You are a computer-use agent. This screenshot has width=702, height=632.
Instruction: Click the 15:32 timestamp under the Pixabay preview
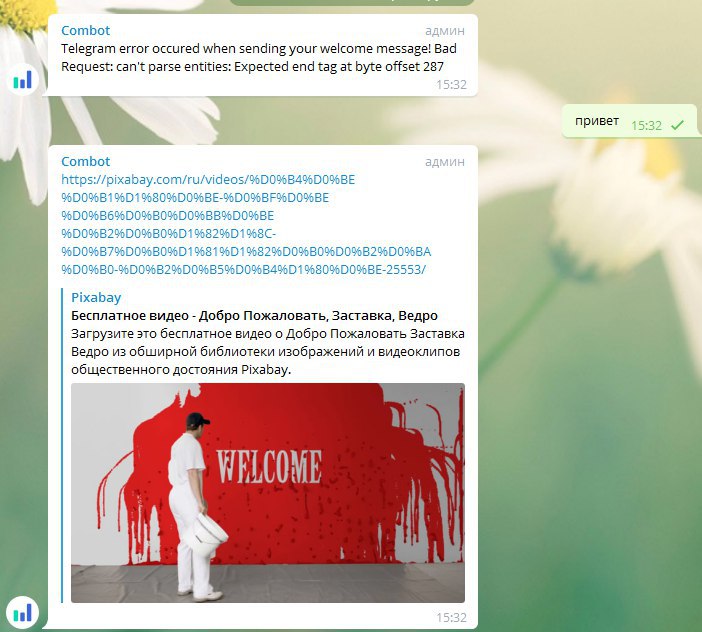pyautogui.click(x=451, y=618)
